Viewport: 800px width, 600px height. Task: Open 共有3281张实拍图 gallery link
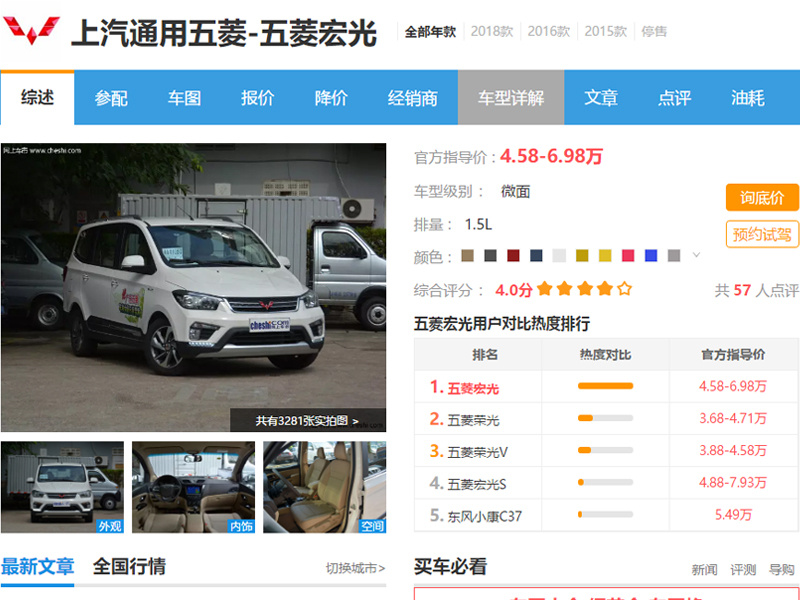coord(307,421)
